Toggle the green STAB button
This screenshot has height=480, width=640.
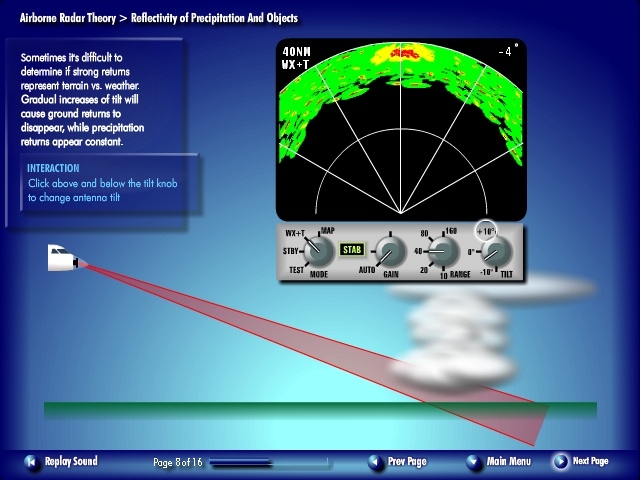point(352,250)
